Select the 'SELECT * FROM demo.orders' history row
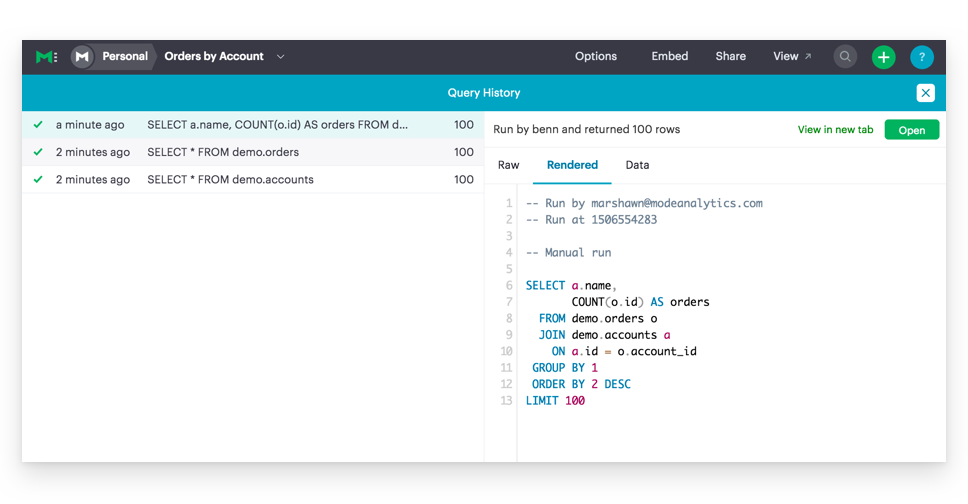The width and height of the screenshot is (968, 504). tap(253, 152)
